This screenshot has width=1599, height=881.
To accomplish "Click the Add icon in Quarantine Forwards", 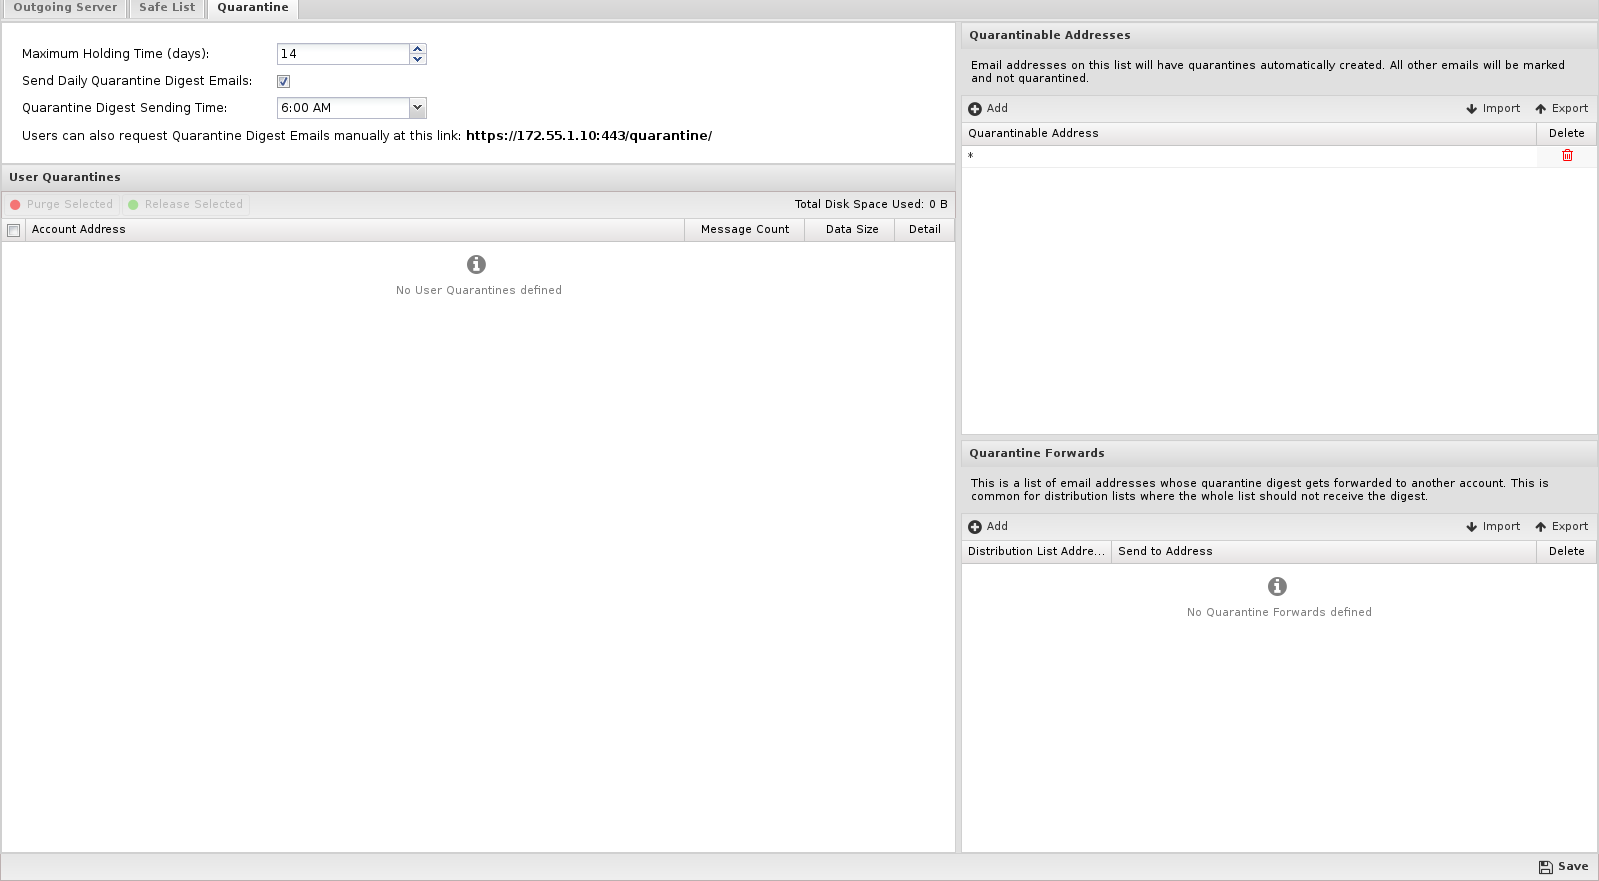I will [x=975, y=527].
